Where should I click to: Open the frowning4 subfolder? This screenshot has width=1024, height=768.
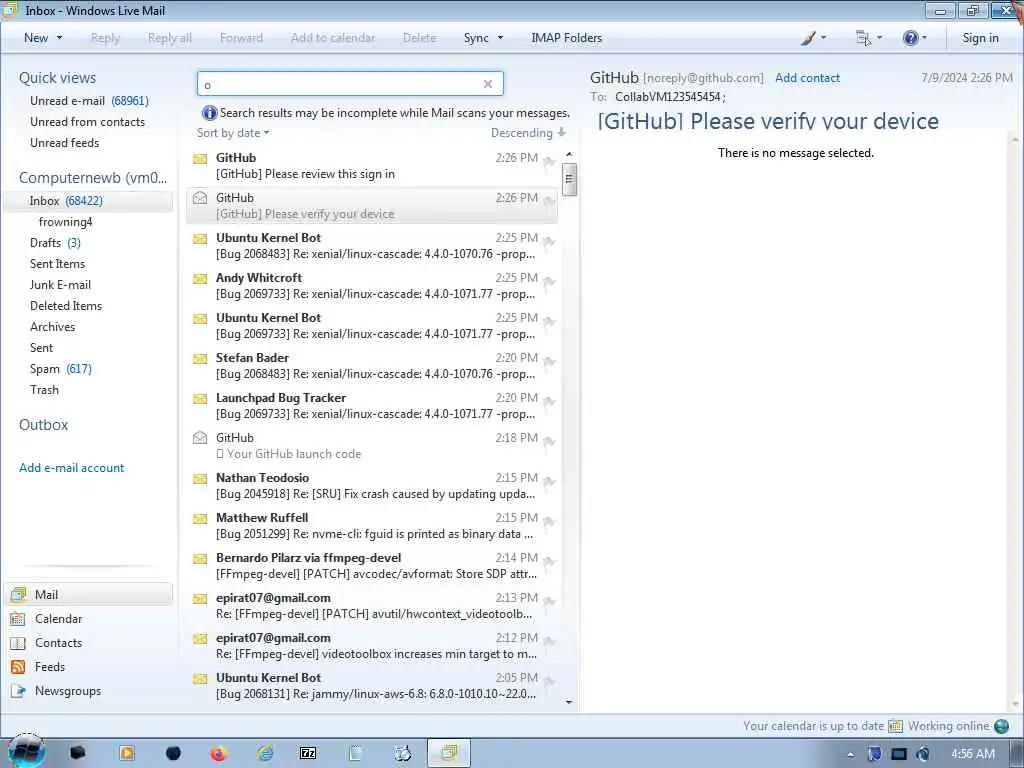(x=65, y=222)
